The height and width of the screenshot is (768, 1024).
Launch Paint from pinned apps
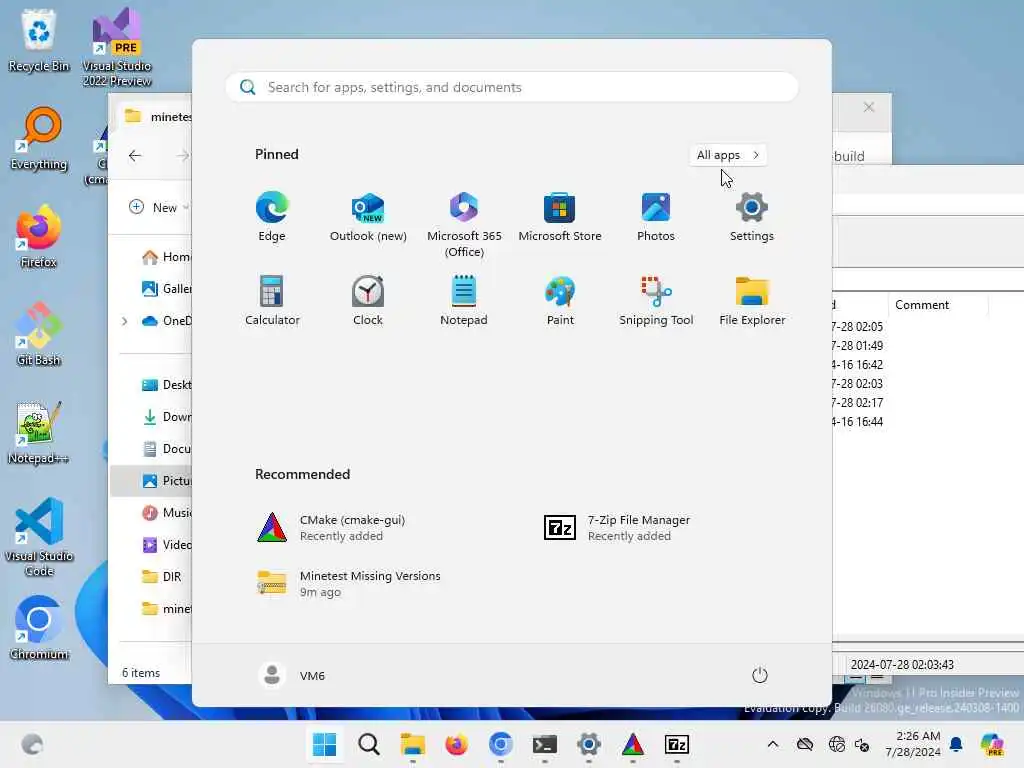point(560,300)
